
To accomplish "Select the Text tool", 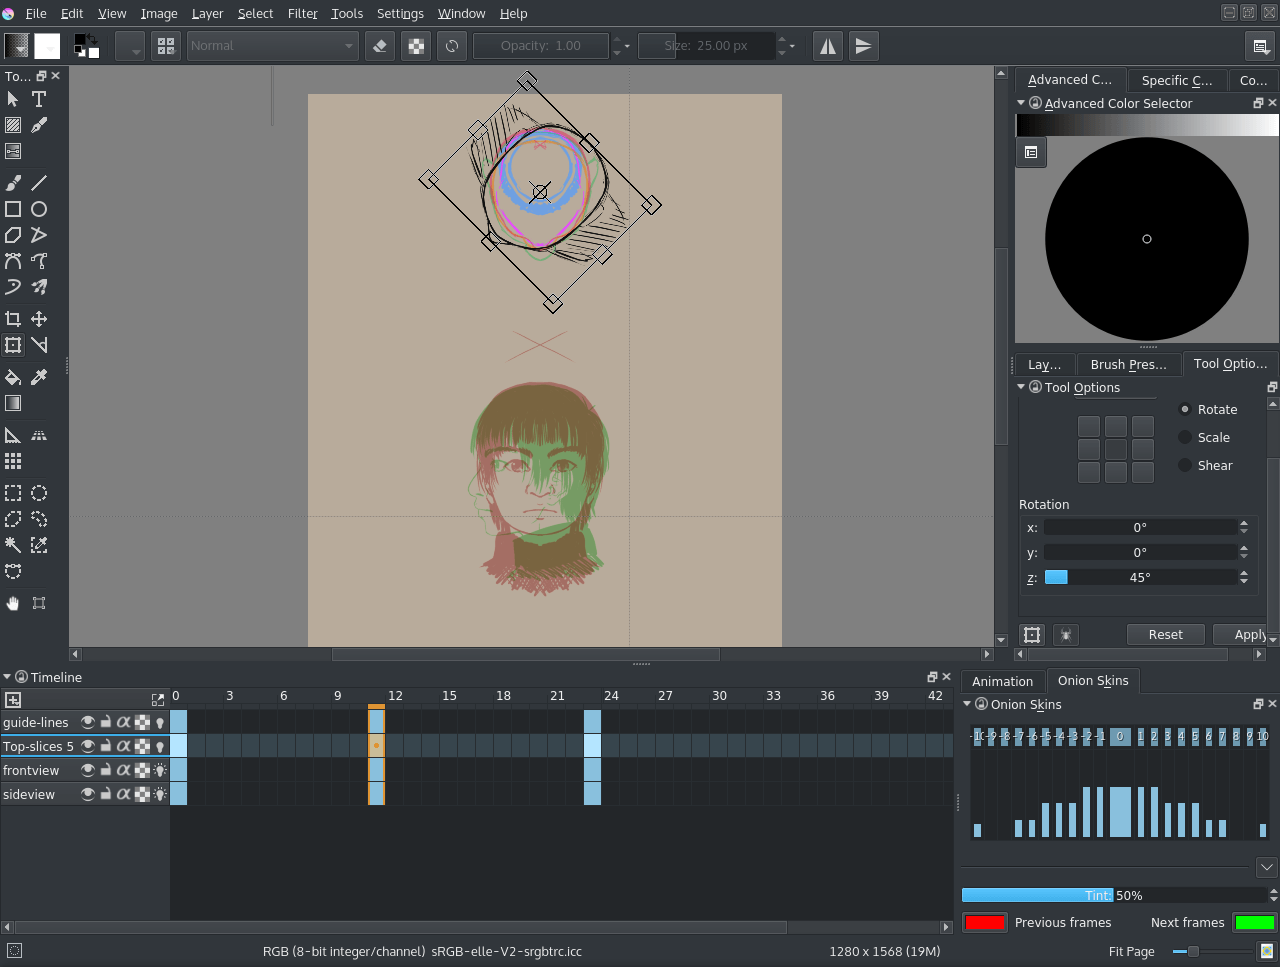I will 38,99.
